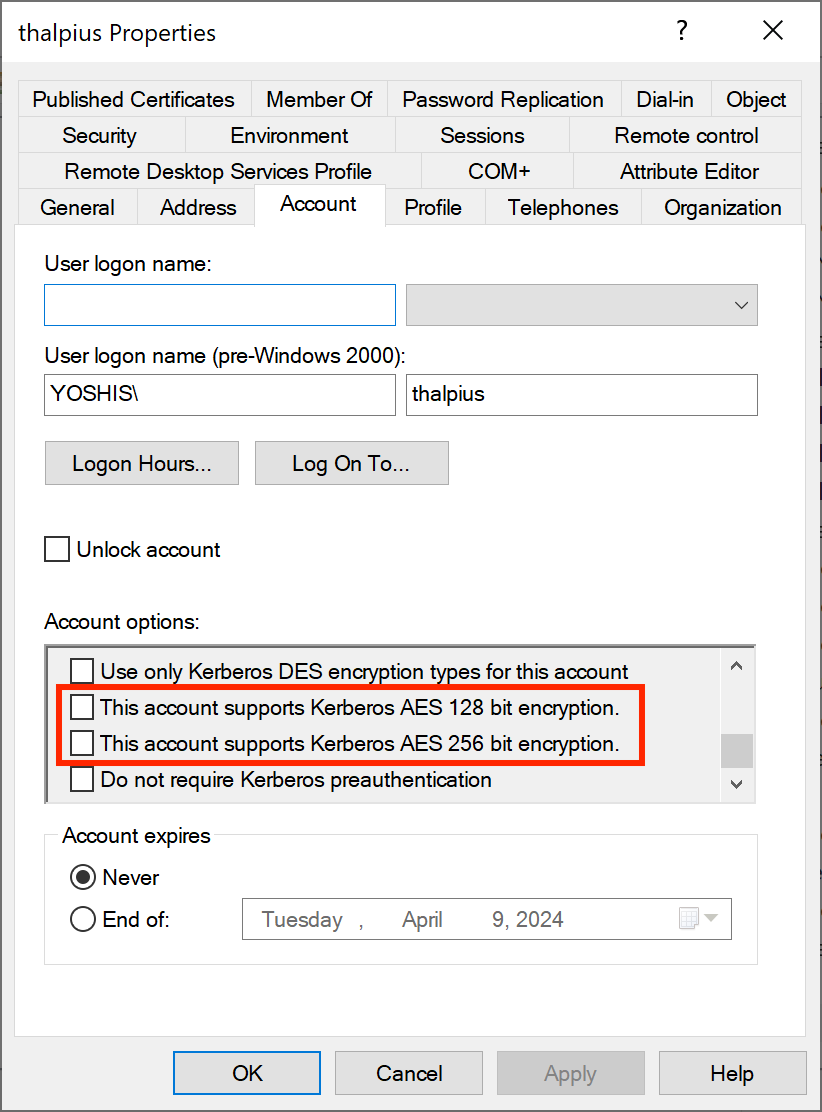The width and height of the screenshot is (822, 1112).
Task: Go to the Security tab
Action: (x=99, y=136)
